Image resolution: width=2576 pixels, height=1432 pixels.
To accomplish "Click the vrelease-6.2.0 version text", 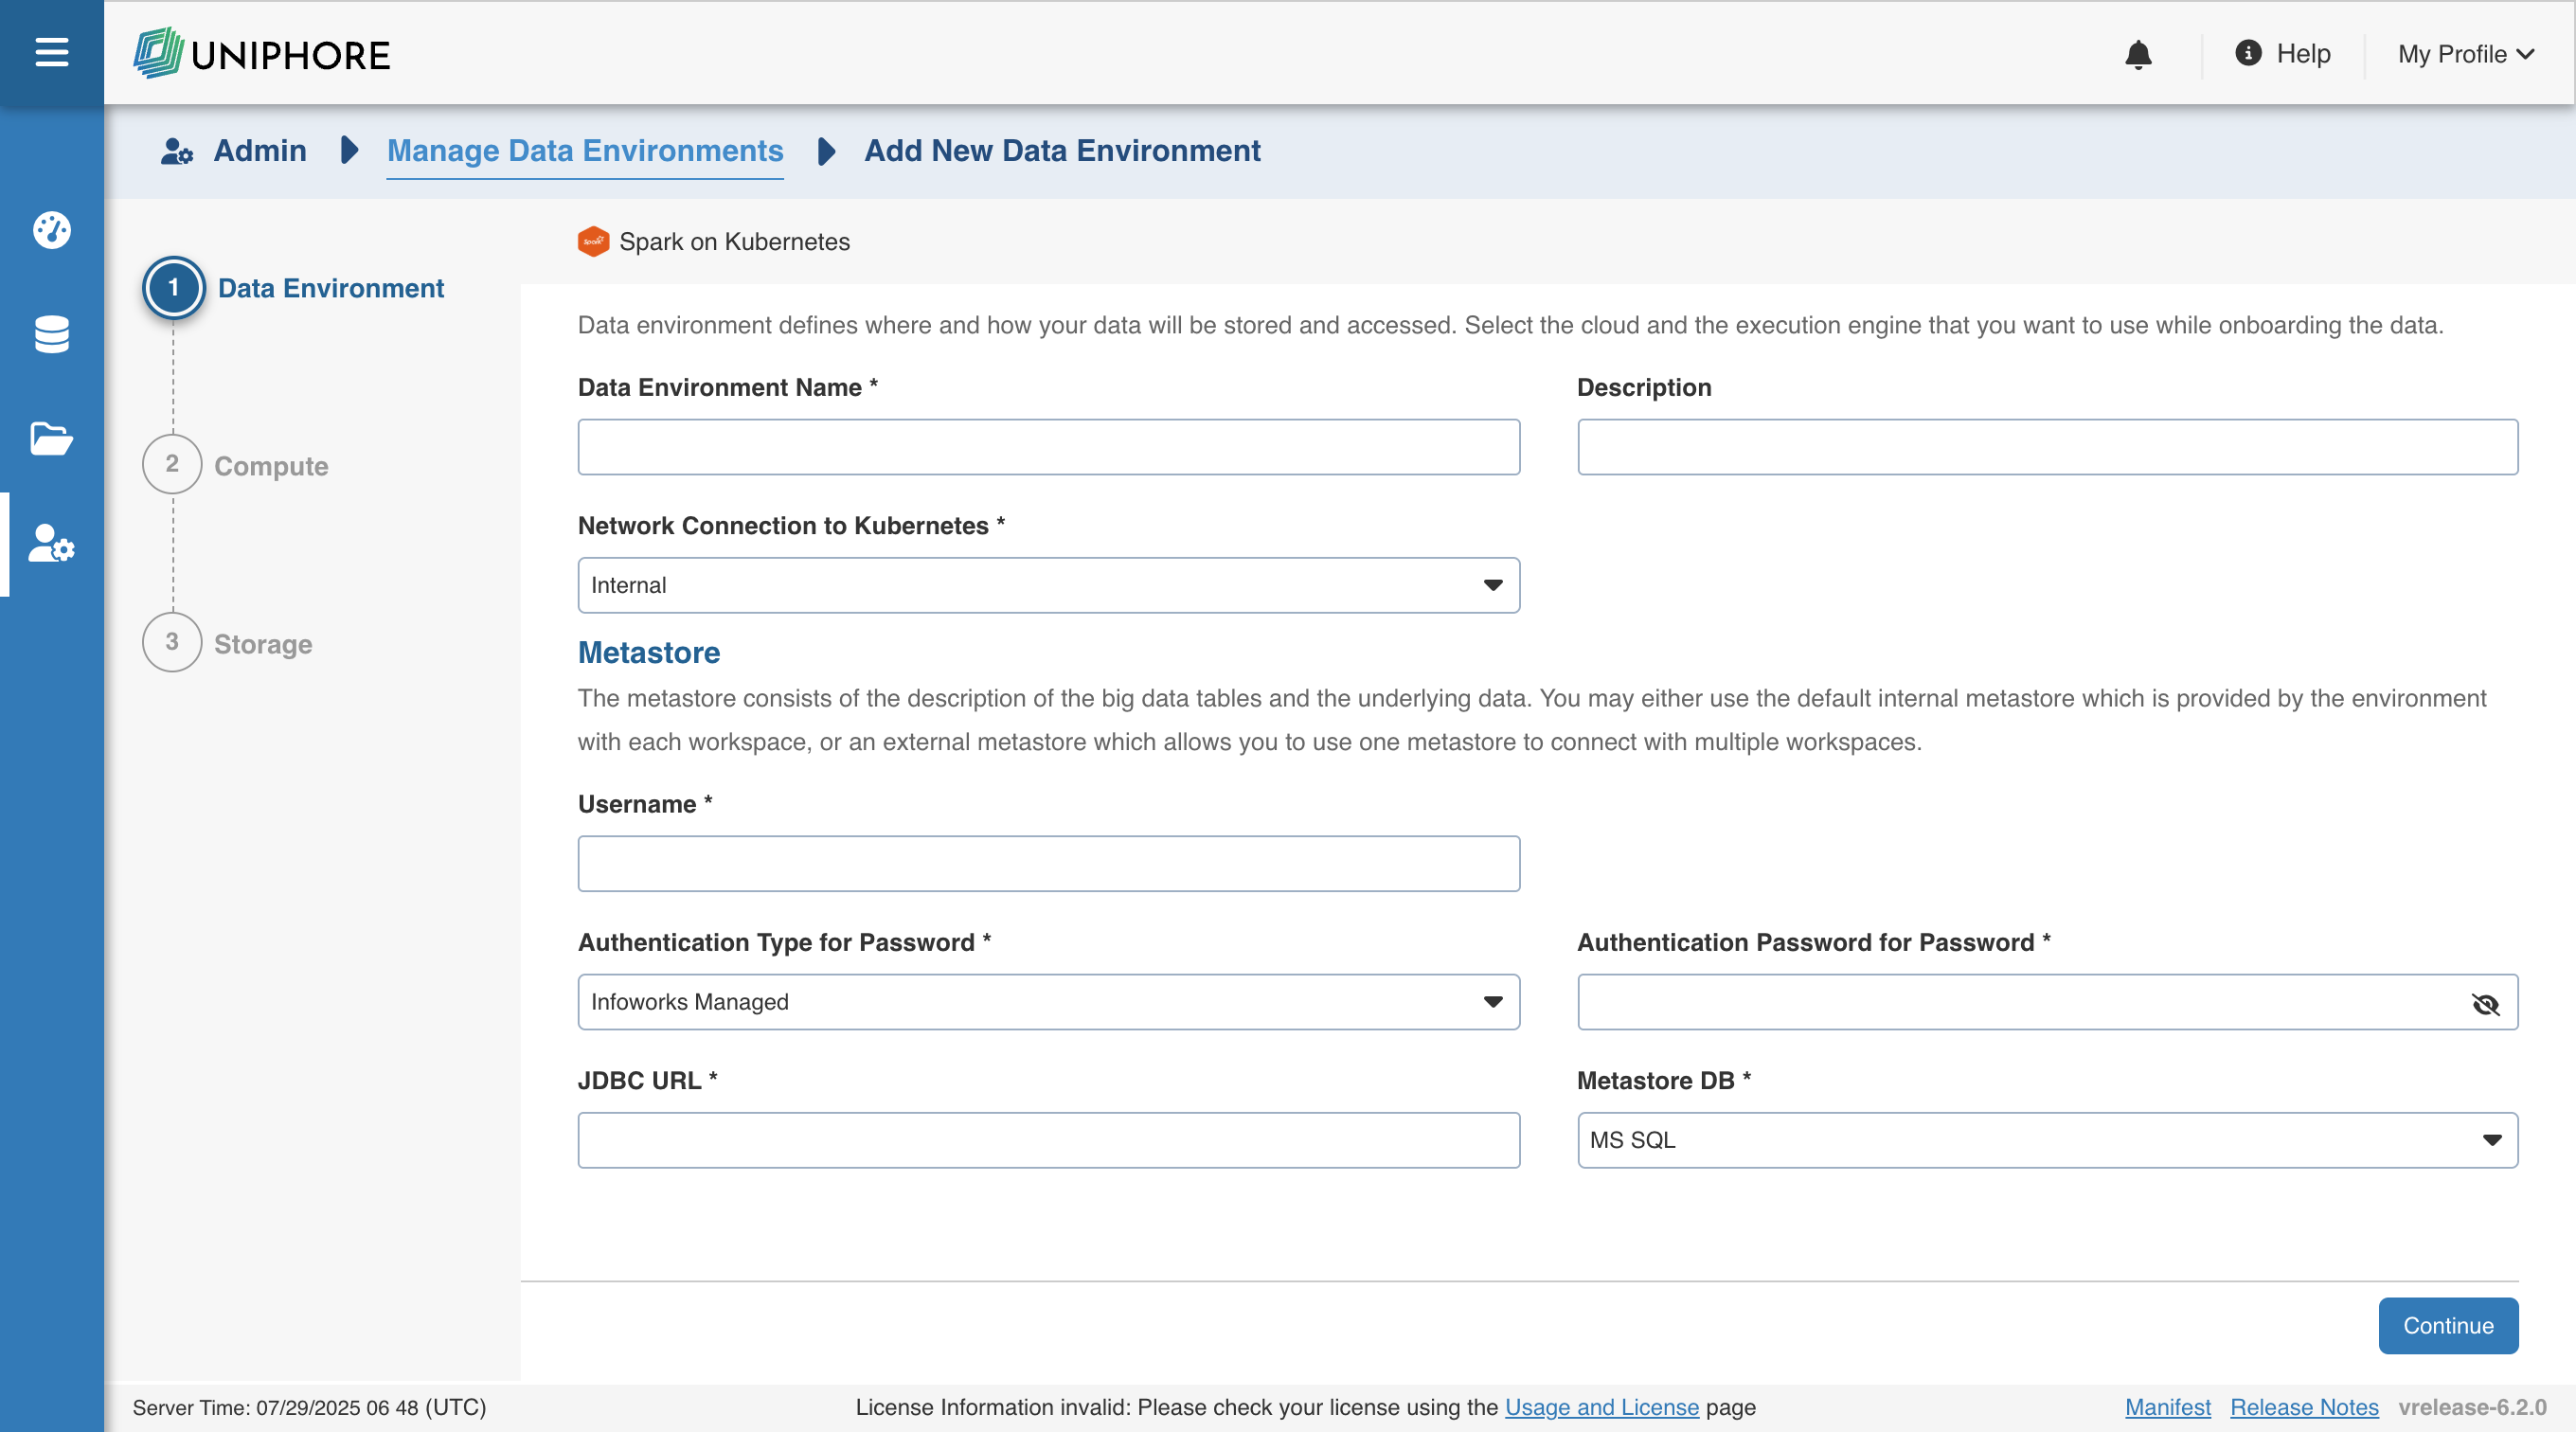I will coord(2472,1407).
